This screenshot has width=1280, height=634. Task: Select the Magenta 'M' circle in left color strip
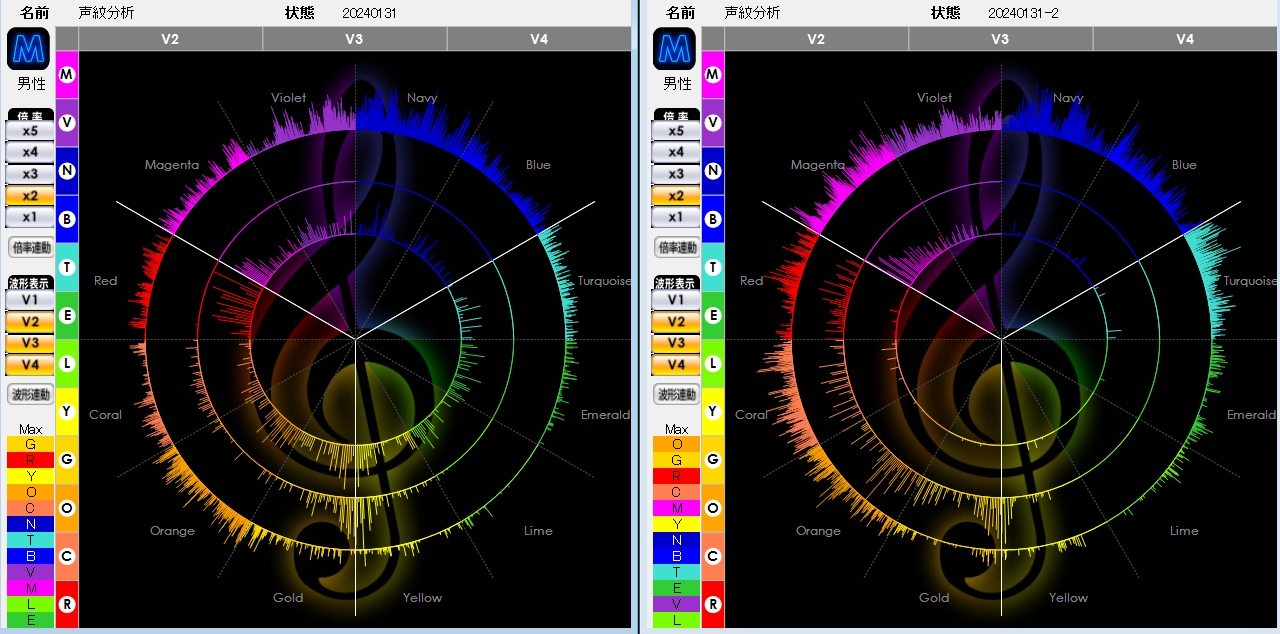[67, 75]
